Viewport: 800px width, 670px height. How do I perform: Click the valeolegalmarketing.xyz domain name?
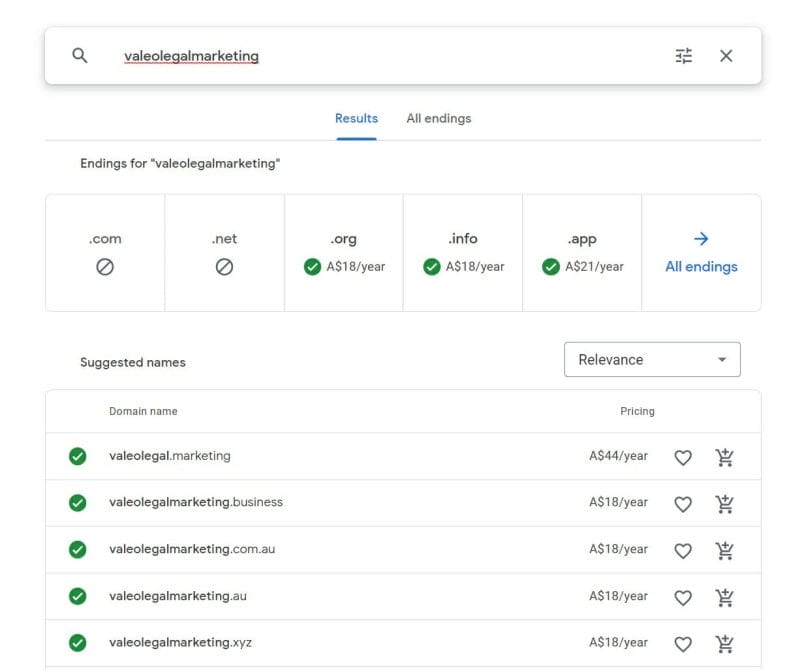181,642
